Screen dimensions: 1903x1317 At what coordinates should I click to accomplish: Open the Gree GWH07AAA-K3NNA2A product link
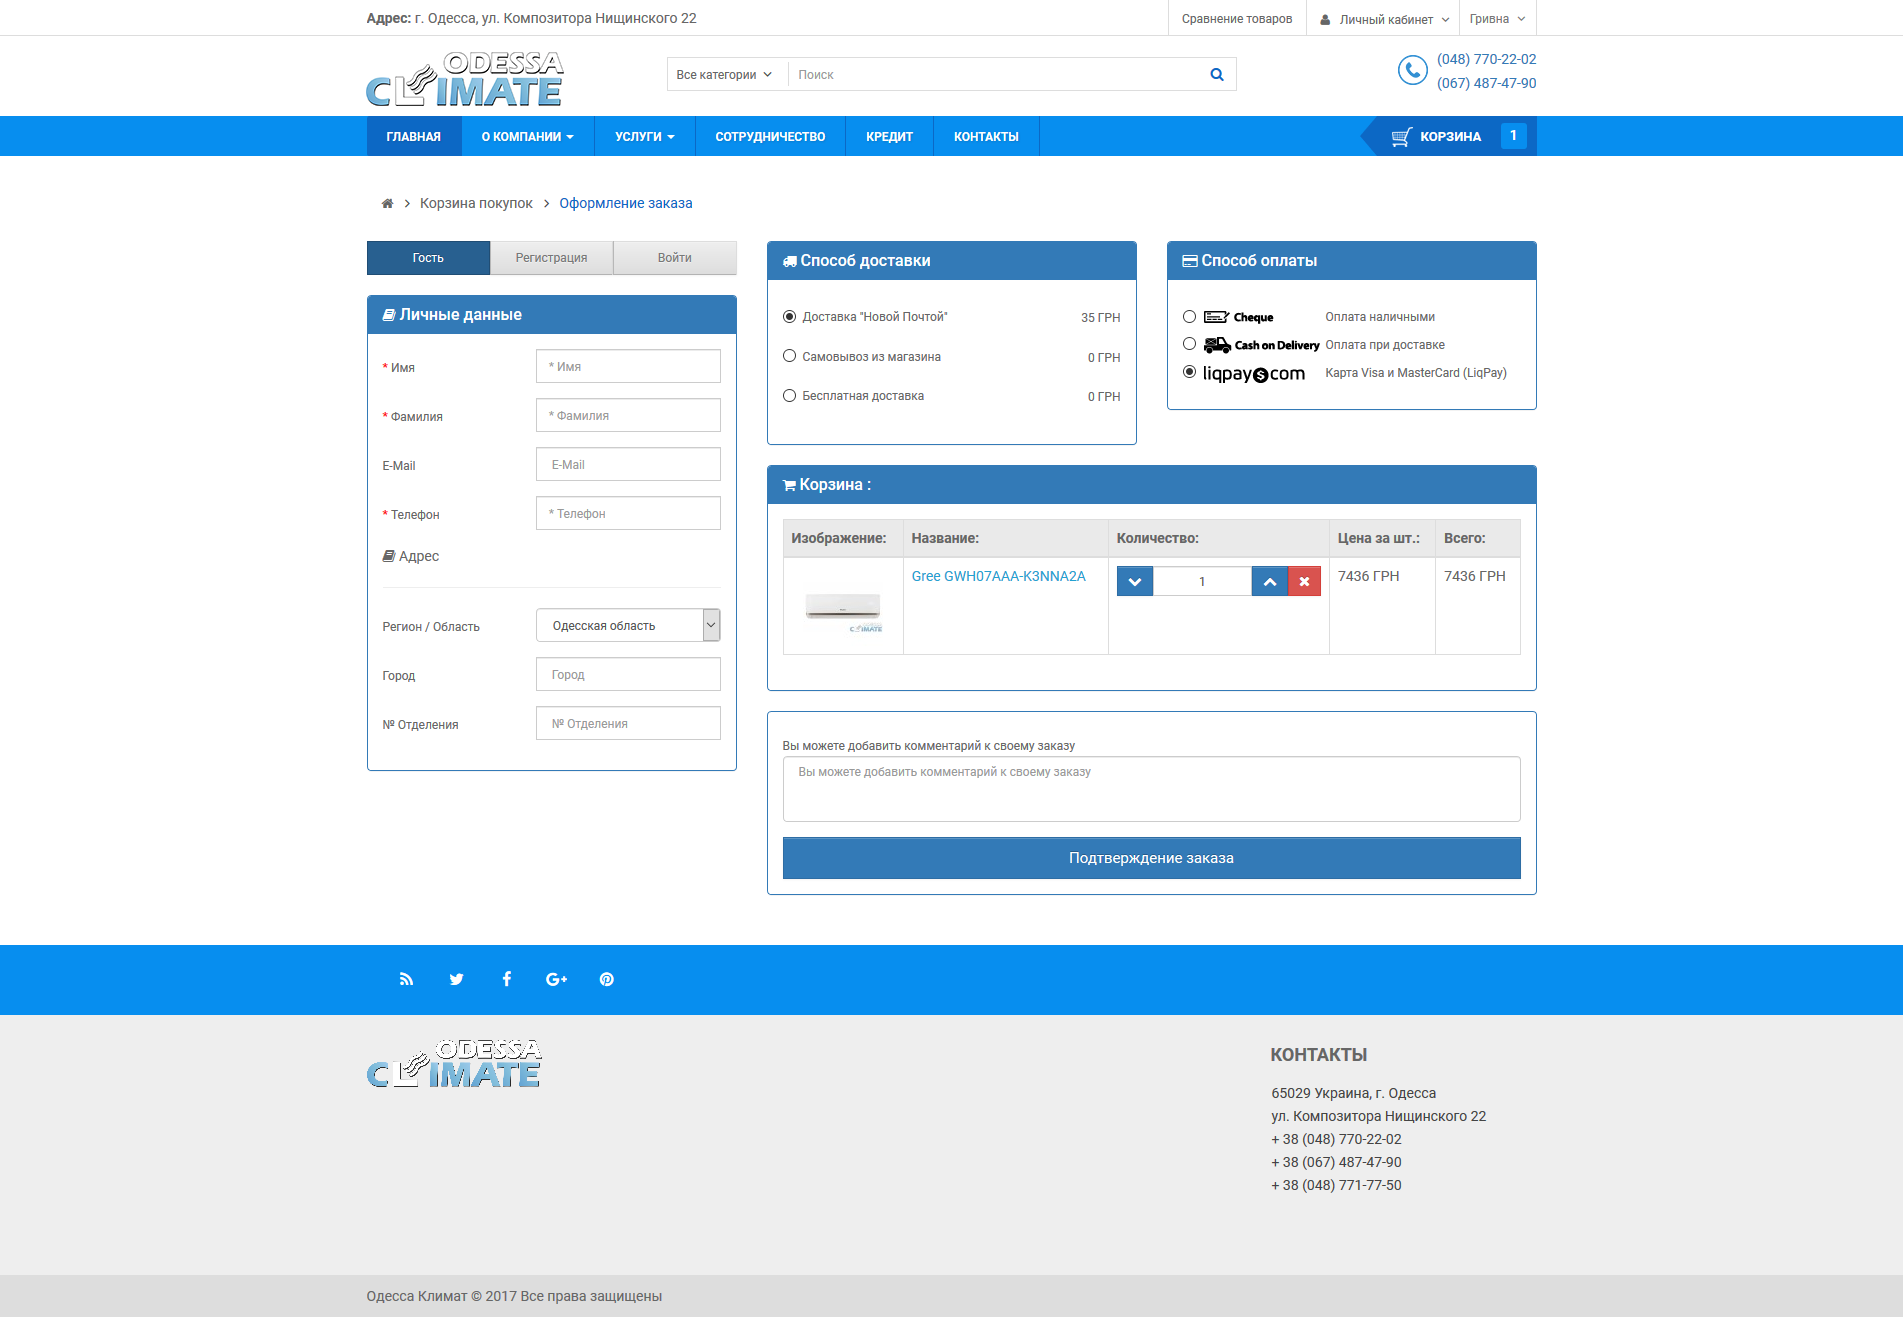998,577
